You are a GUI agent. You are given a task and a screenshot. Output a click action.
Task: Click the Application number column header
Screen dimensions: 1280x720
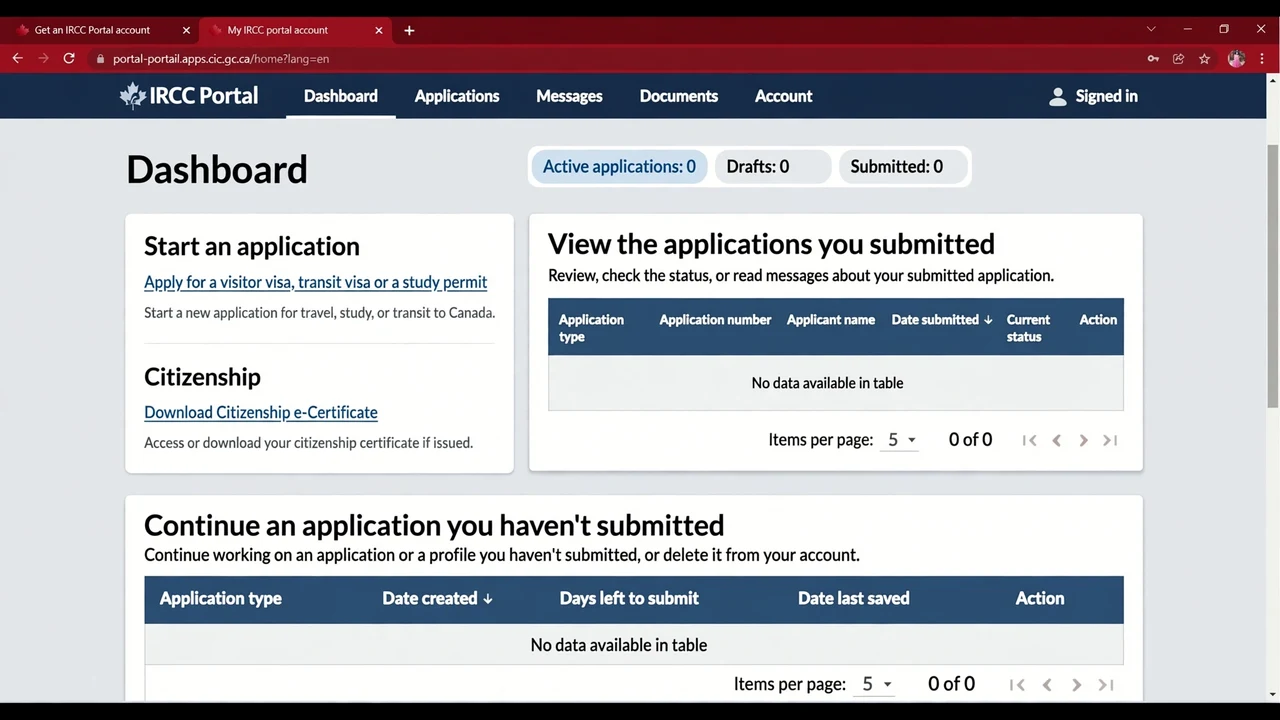click(x=715, y=320)
